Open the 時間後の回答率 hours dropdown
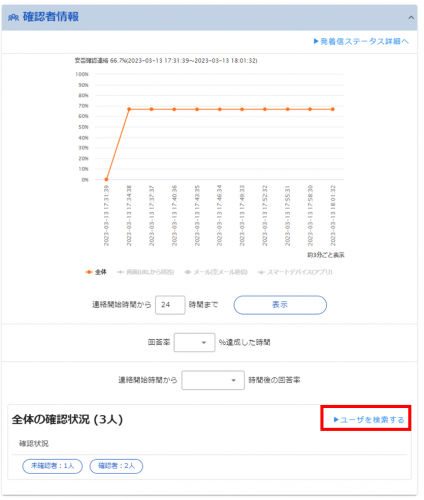This screenshot has width=424, height=500. (x=213, y=380)
